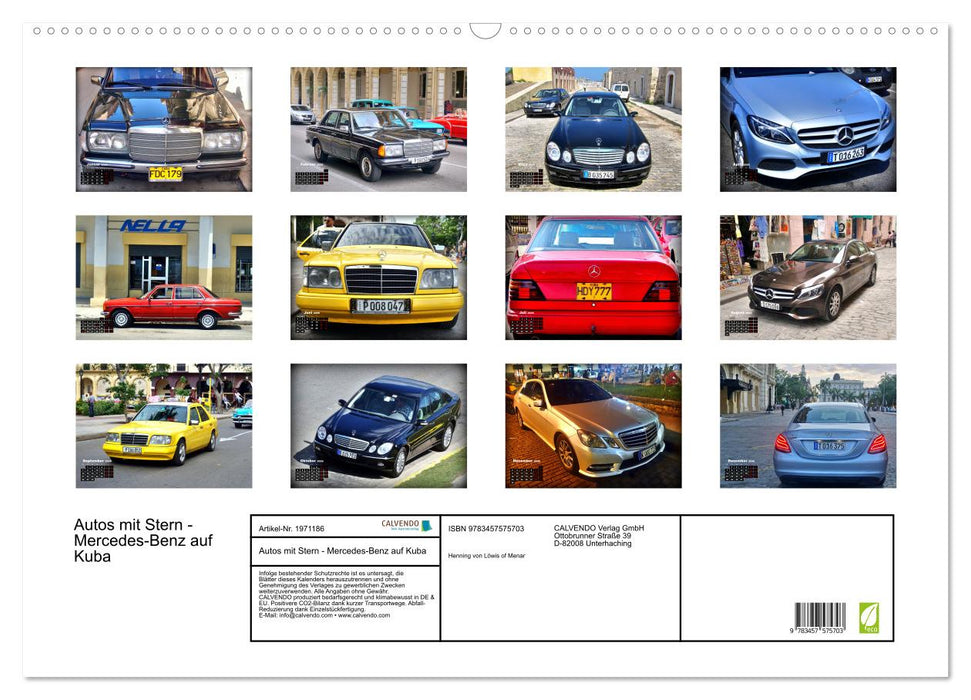
Task: Click the NELLA sign above the red sedan
Action: point(154,225)
